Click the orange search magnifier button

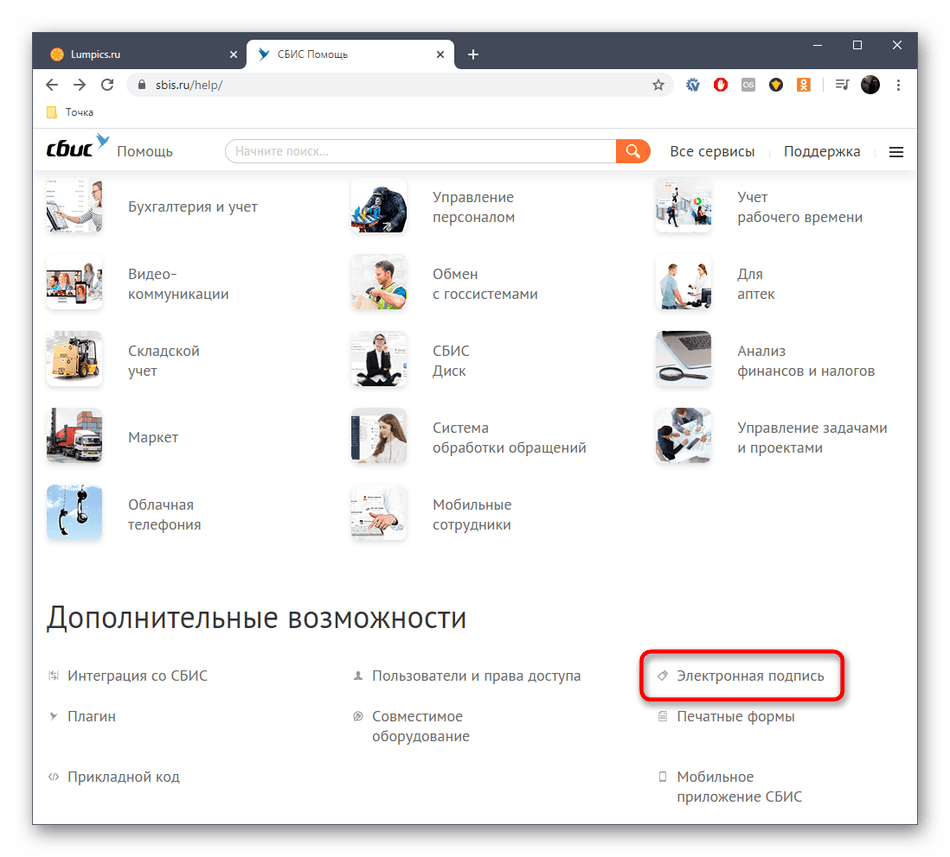coord(633,151)
